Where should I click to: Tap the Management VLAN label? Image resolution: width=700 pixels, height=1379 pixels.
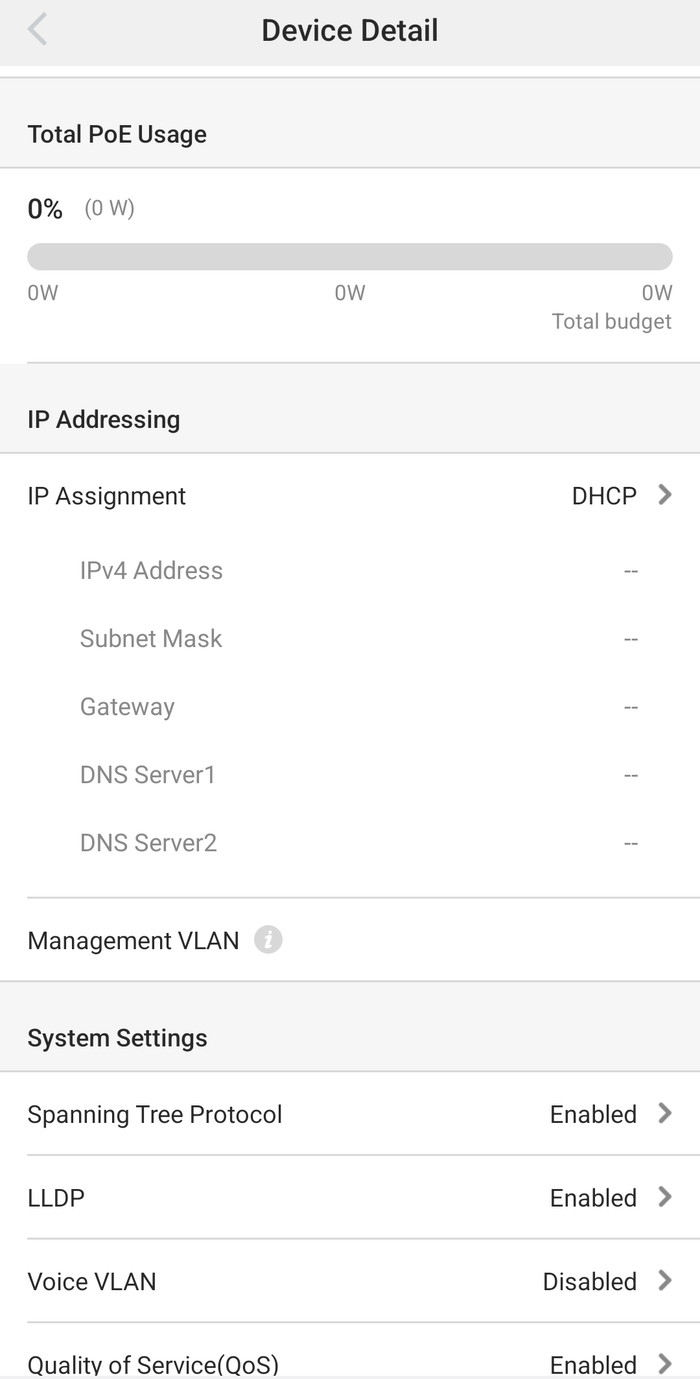pos(133,940)
